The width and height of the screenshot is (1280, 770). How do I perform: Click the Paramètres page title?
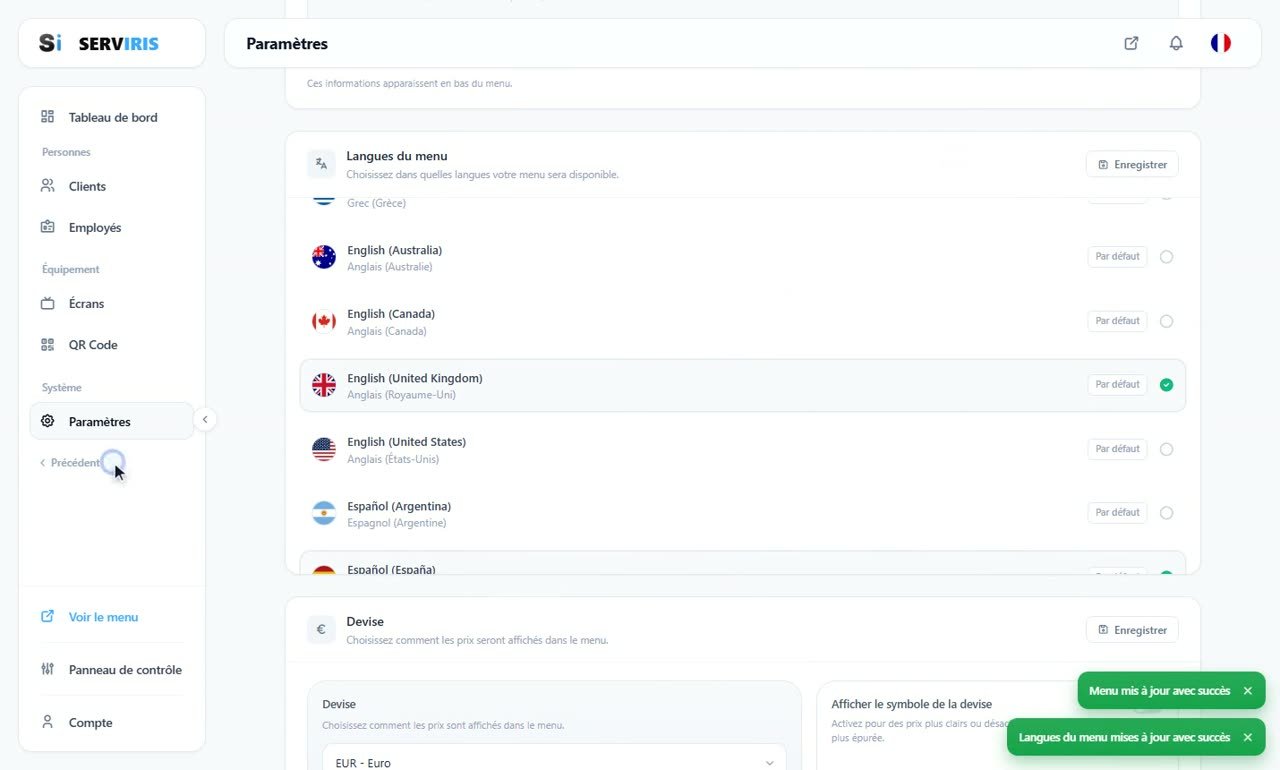coord(287,43)
